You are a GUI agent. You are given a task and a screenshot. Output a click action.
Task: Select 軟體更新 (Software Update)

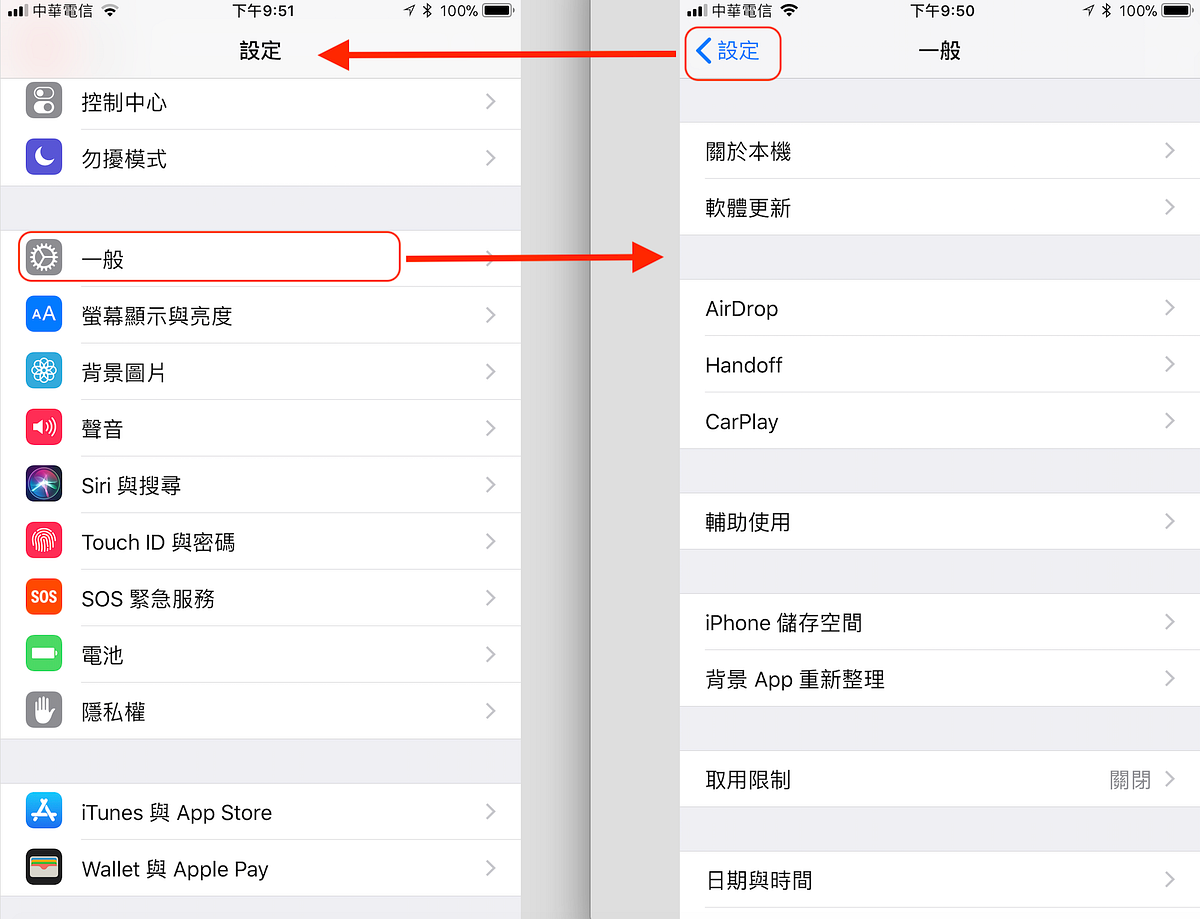[940, 208]
